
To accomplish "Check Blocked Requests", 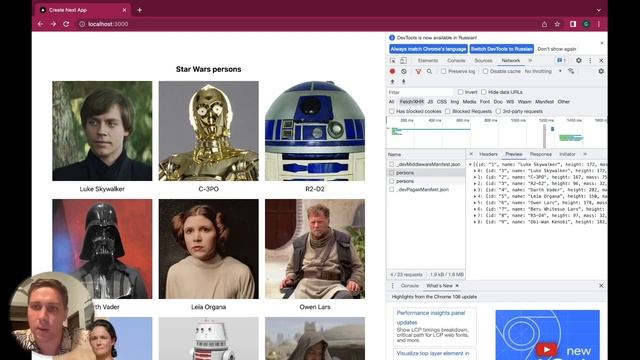I will pyautogui.click(x=448, y=111).
